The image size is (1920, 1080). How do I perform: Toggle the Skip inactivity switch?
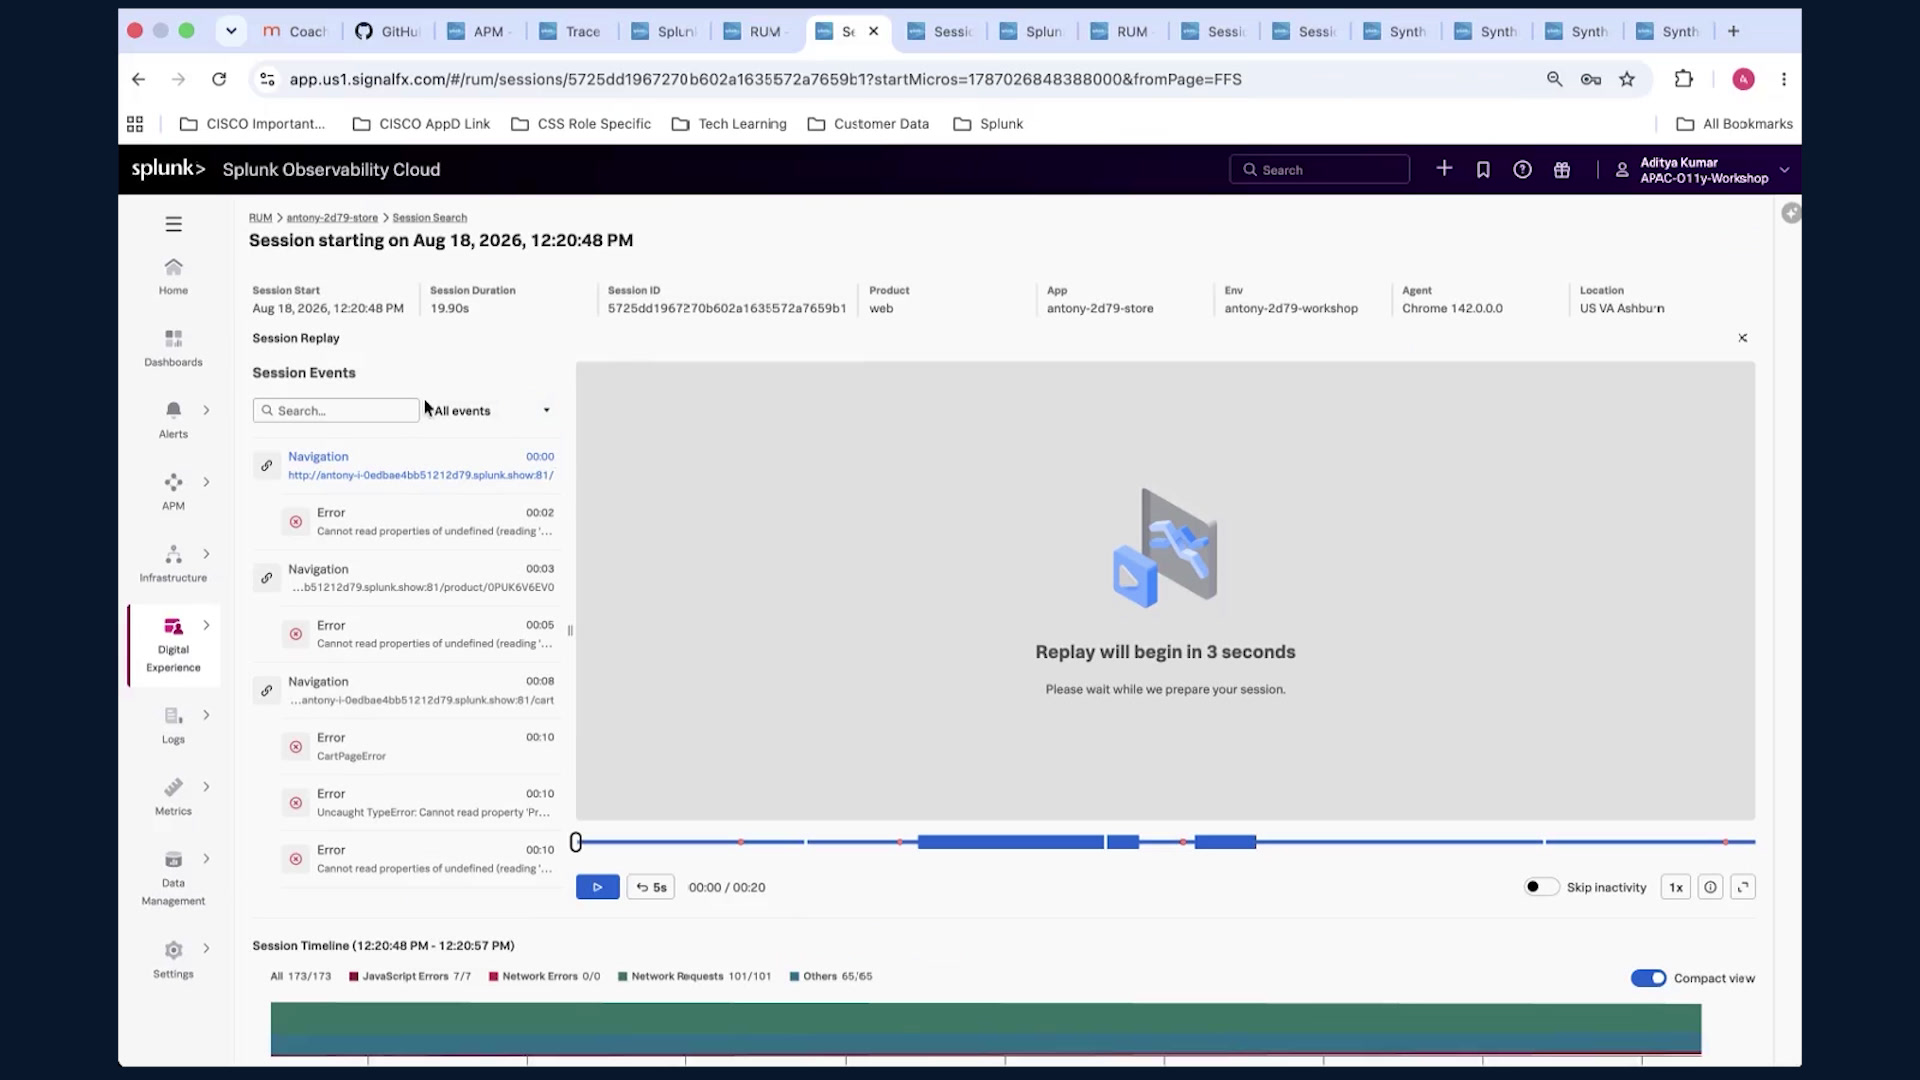tap(1541, 887)
